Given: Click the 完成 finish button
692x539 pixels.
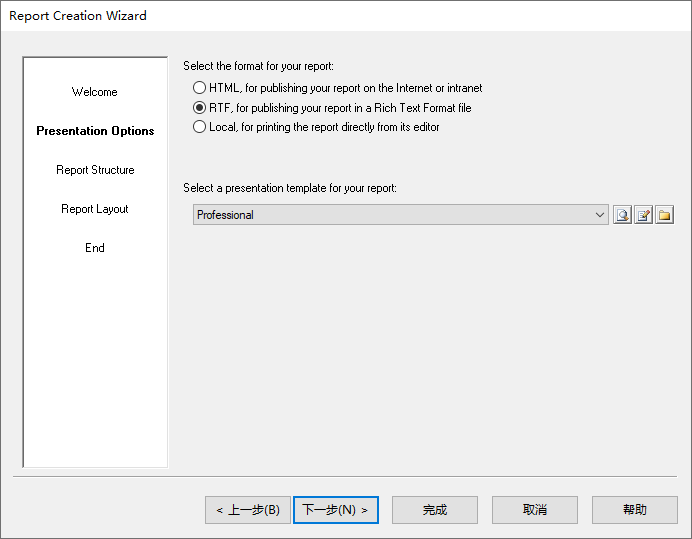Looking at the screenshot, I should 435,510.
